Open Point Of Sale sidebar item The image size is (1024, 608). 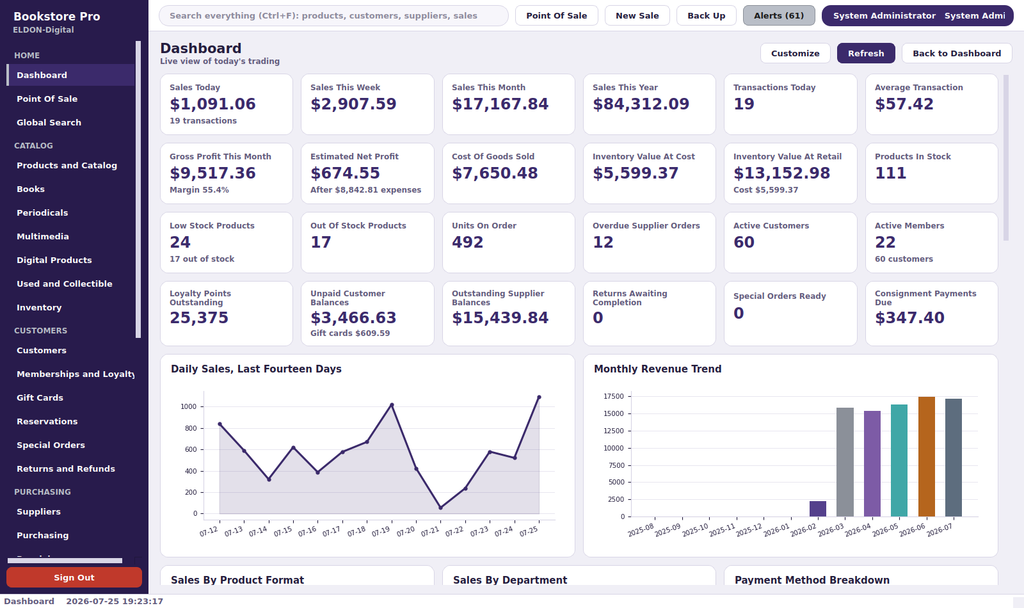tap(71, 99)
